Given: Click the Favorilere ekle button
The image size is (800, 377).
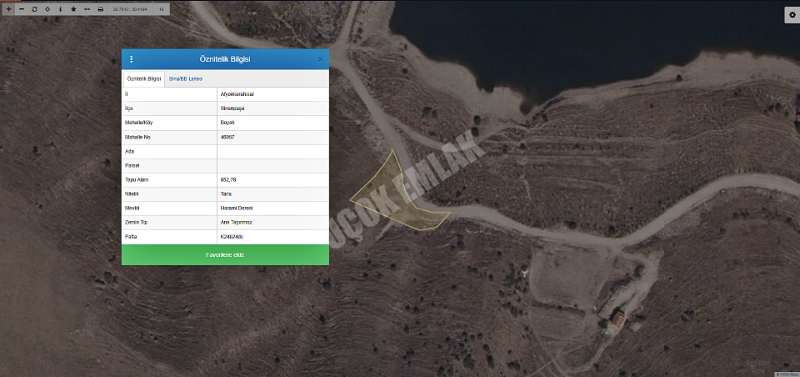Looking at the screenshot, I should coord(225,255).
